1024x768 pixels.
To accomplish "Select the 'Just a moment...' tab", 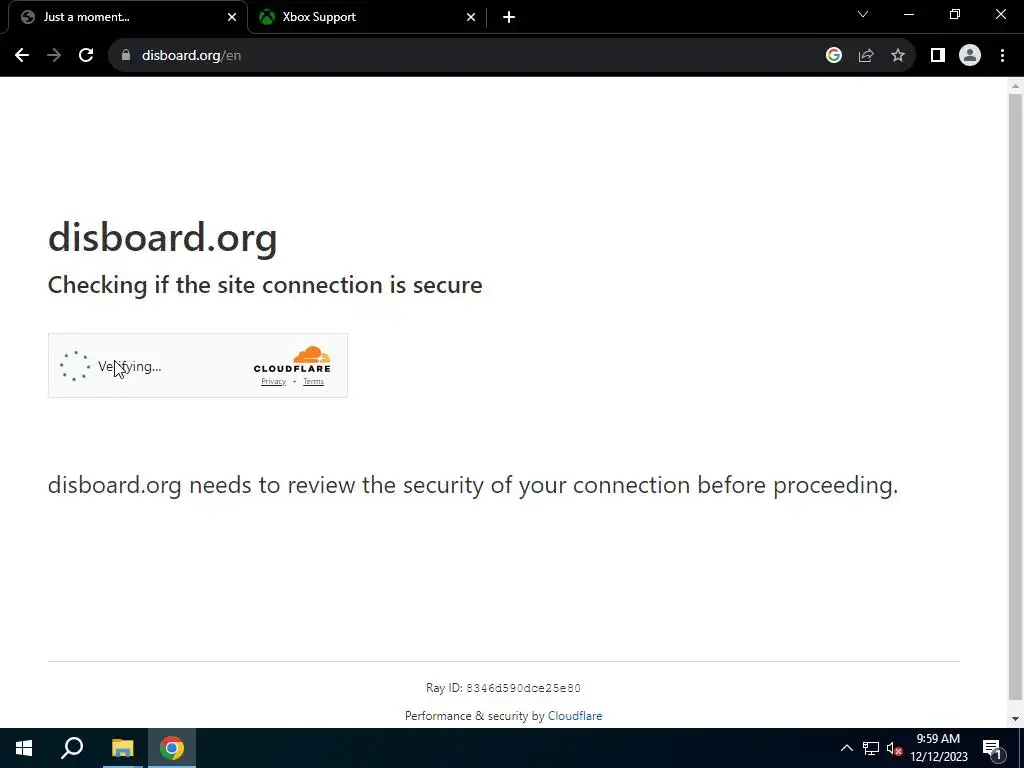I will point(127,17).
